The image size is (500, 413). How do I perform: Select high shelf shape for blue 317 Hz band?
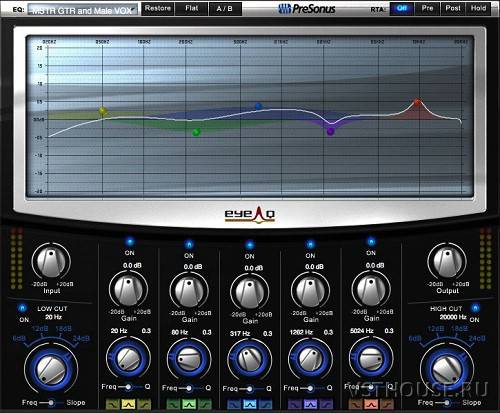click(x=266, y=405)
